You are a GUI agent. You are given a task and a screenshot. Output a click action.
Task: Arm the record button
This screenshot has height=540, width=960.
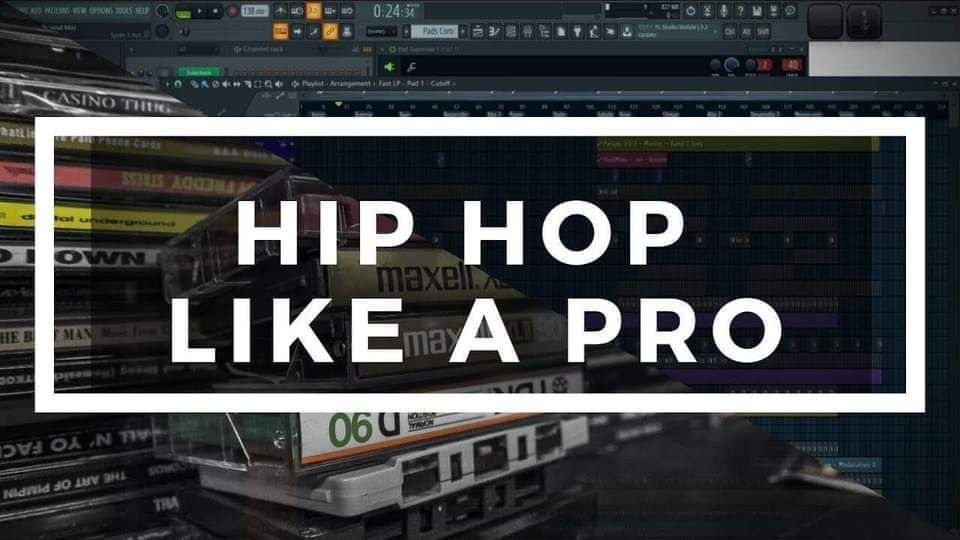[232, 11]
